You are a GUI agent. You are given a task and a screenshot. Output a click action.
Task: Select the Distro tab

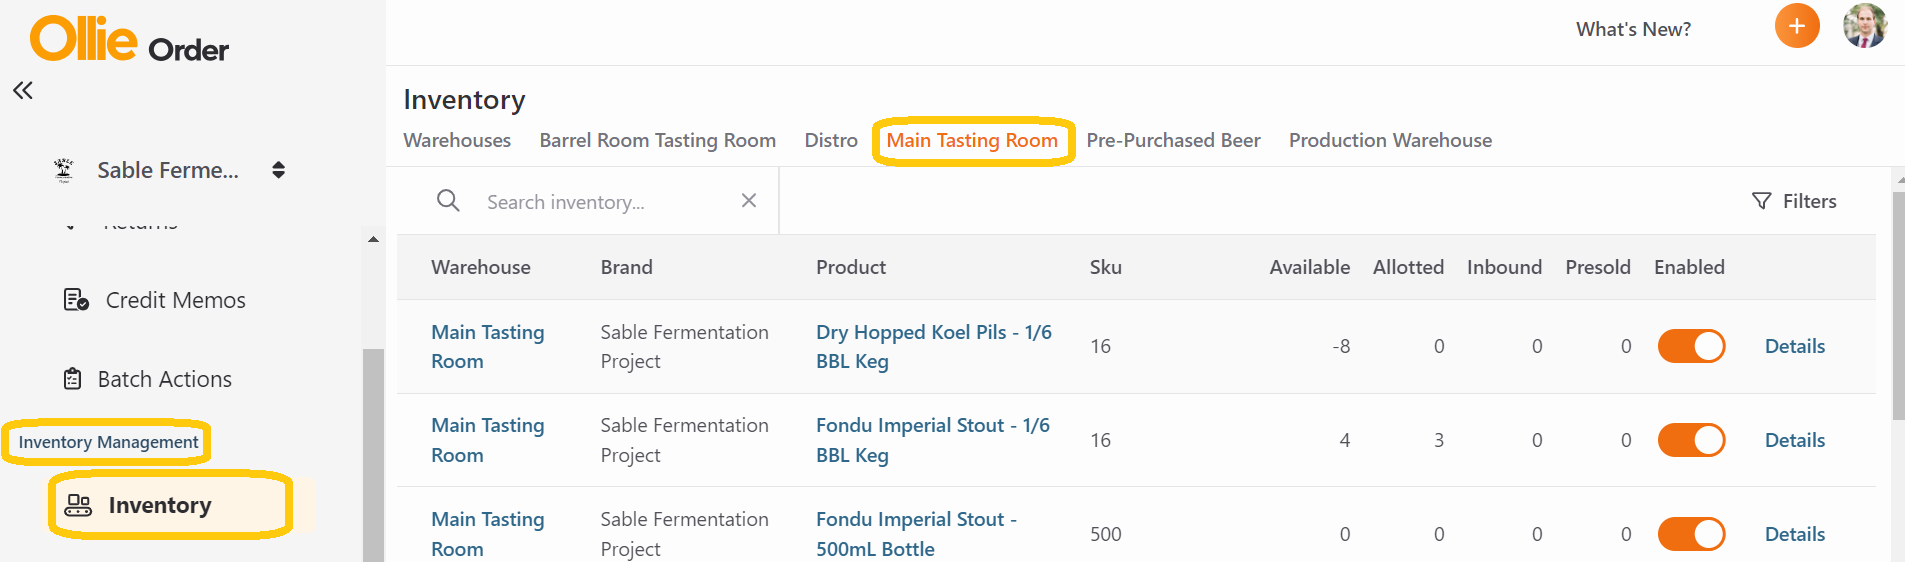pyautogui.click(x=831, y=141)
